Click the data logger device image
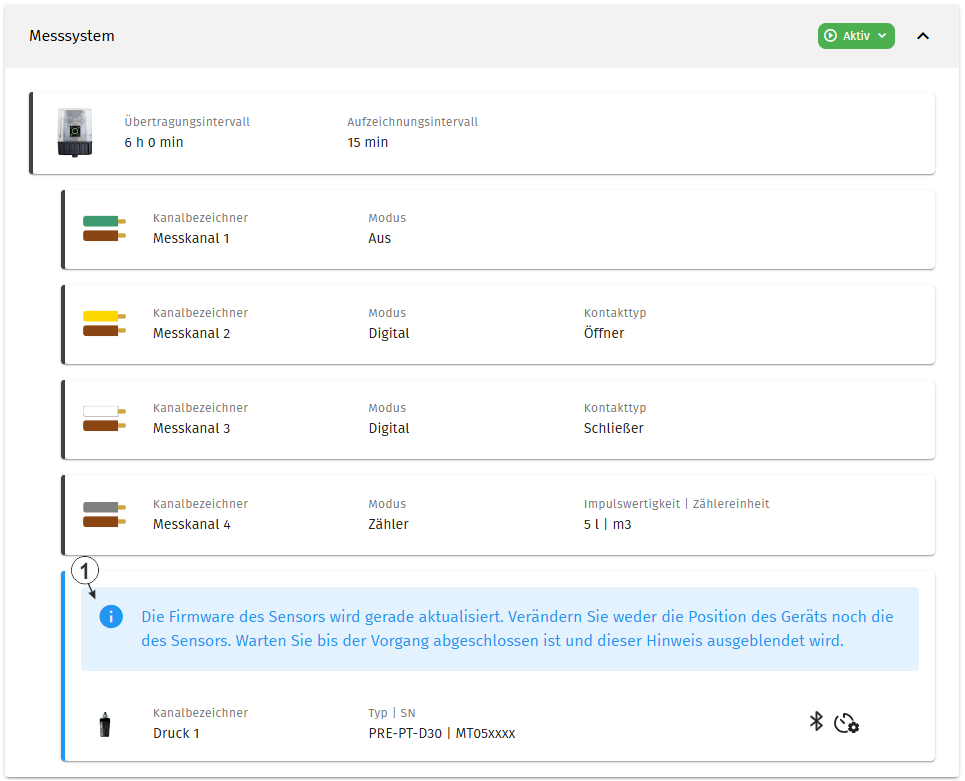Screen dimensions: 965x781 click(x=75, y=132)
